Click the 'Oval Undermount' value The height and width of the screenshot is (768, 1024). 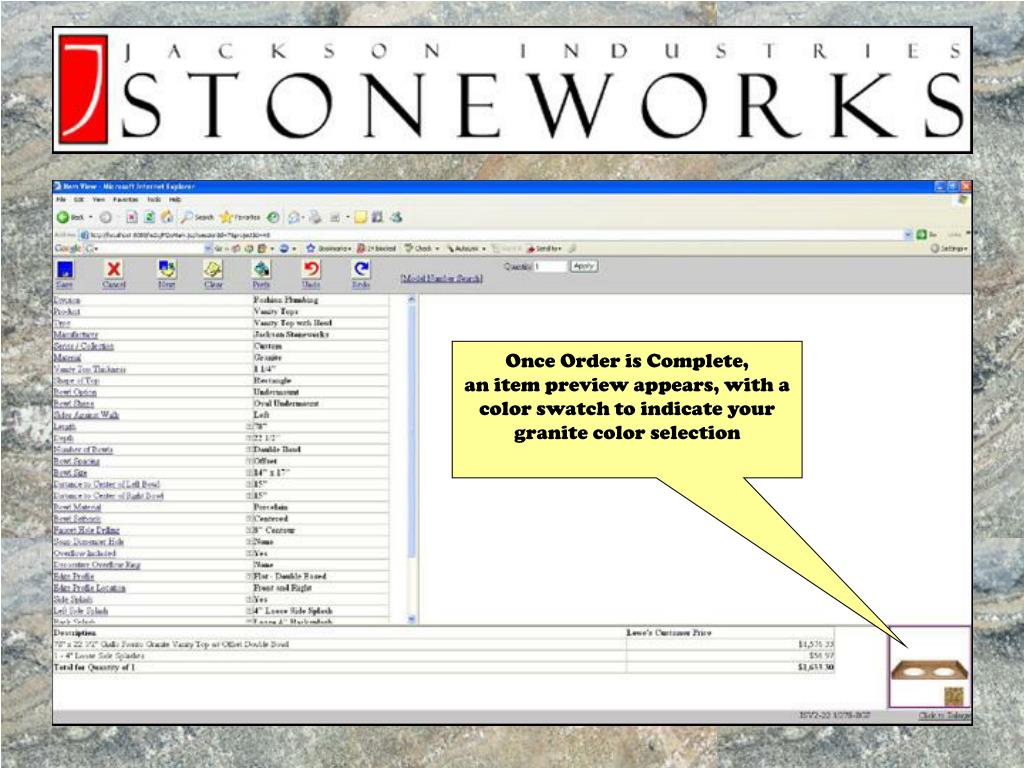point(286,404)
